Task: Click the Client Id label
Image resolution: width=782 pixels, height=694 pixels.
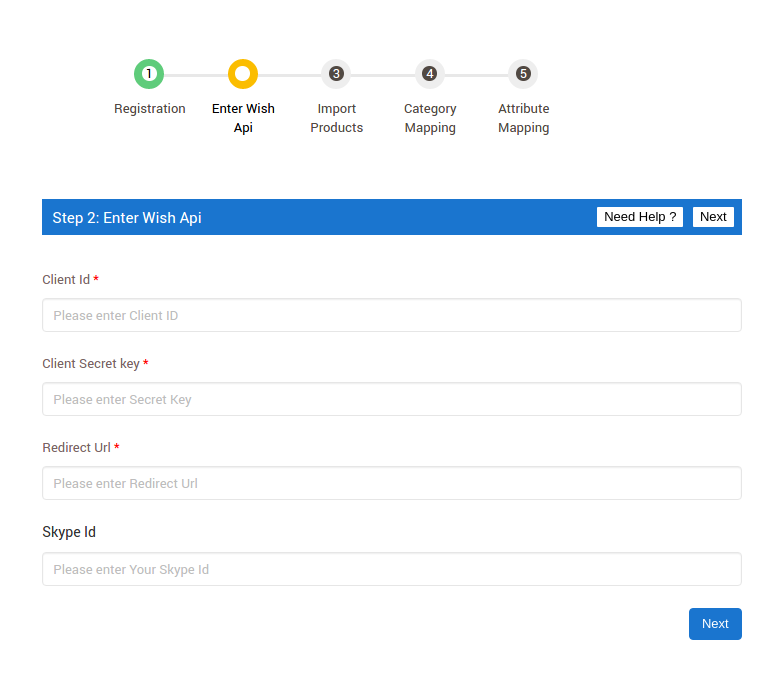Action: pyautogui.click(x=66, y=280)
